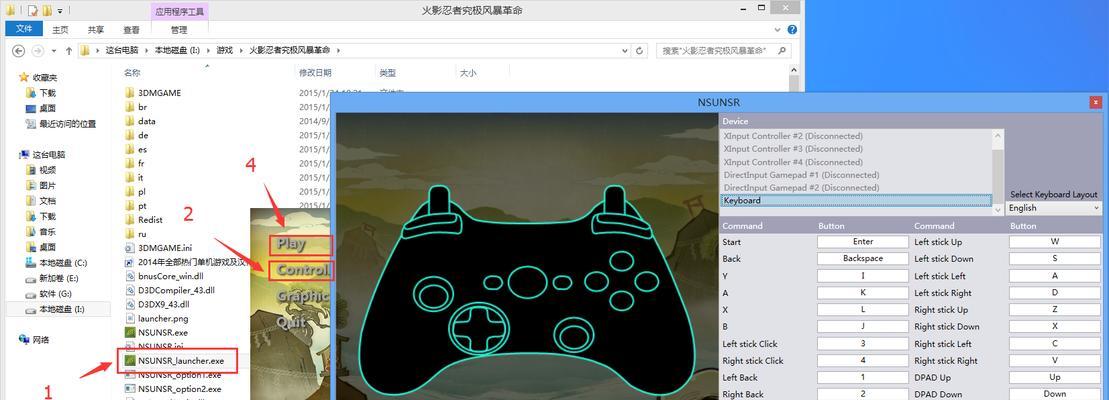The height and width of the screenshot is (400, 1109).
Task: Open Explorer help question-mark icon
Action: click(x=792, y=30)
